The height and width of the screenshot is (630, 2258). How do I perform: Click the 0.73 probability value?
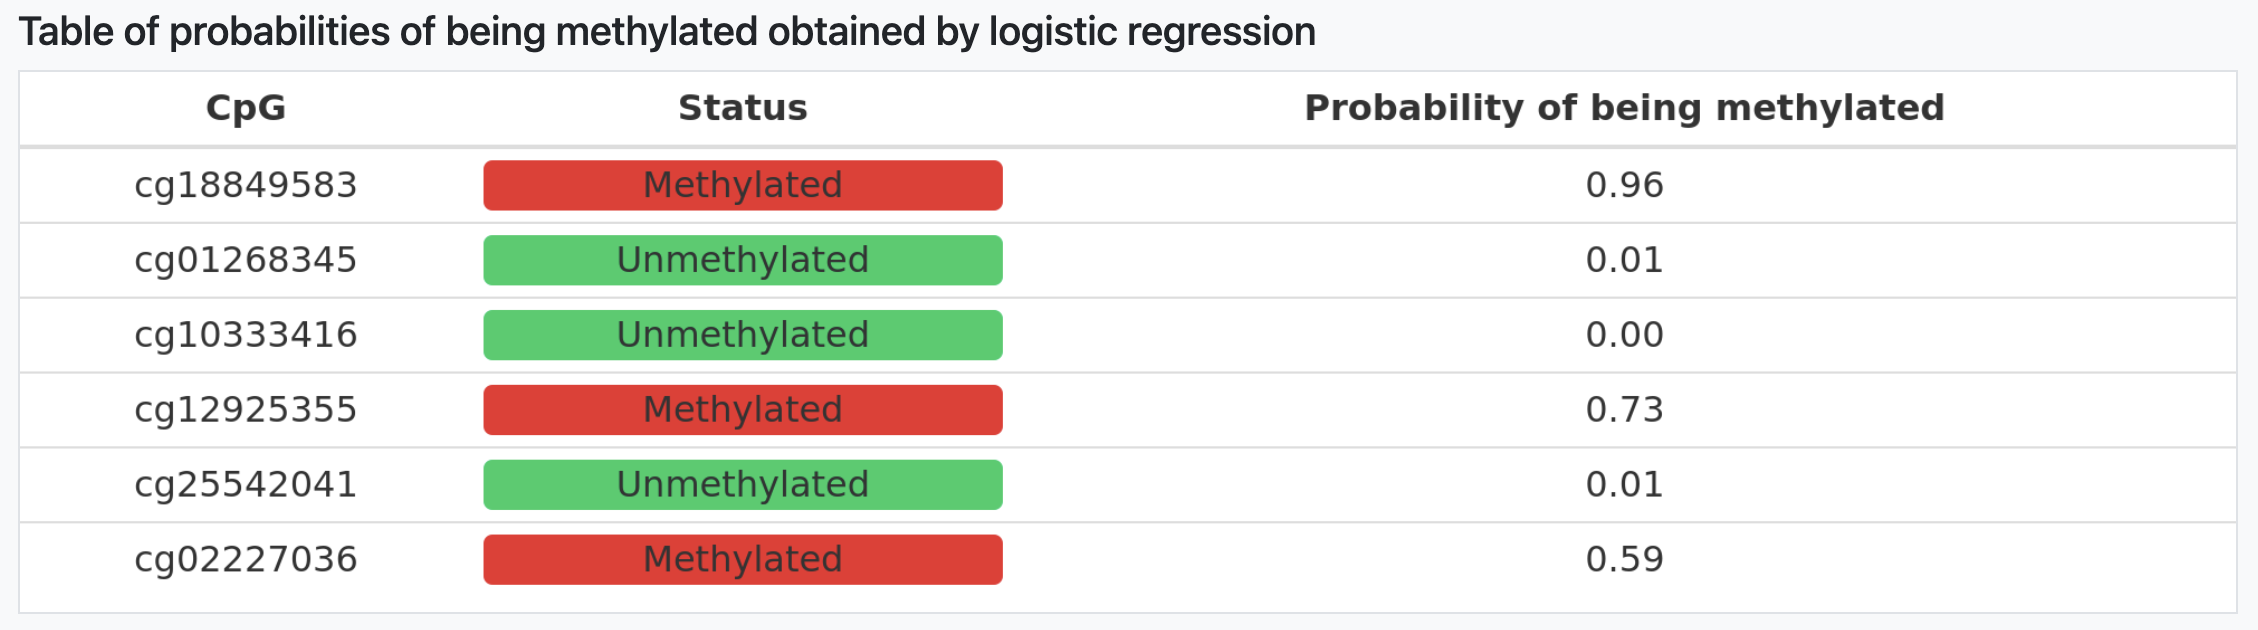[1624, 410]
